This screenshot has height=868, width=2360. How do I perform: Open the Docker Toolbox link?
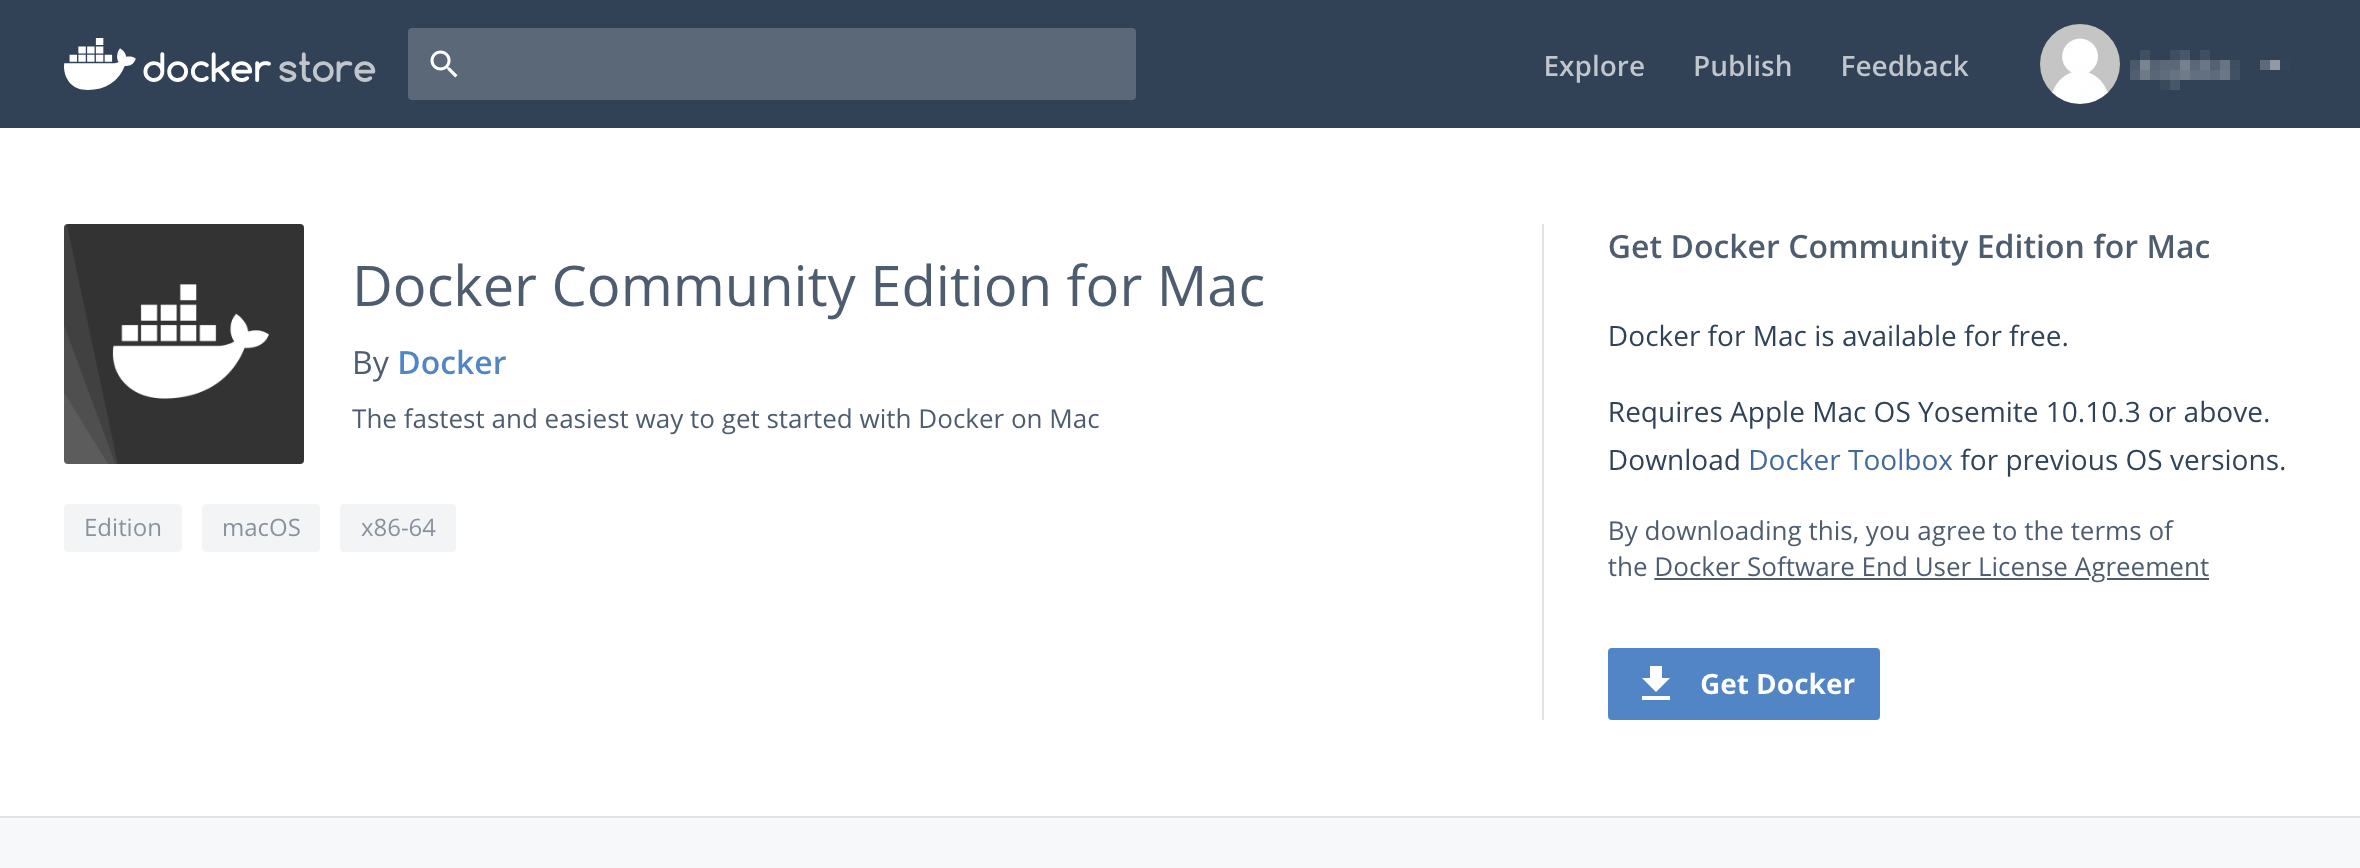click(x=1849, y=460)
